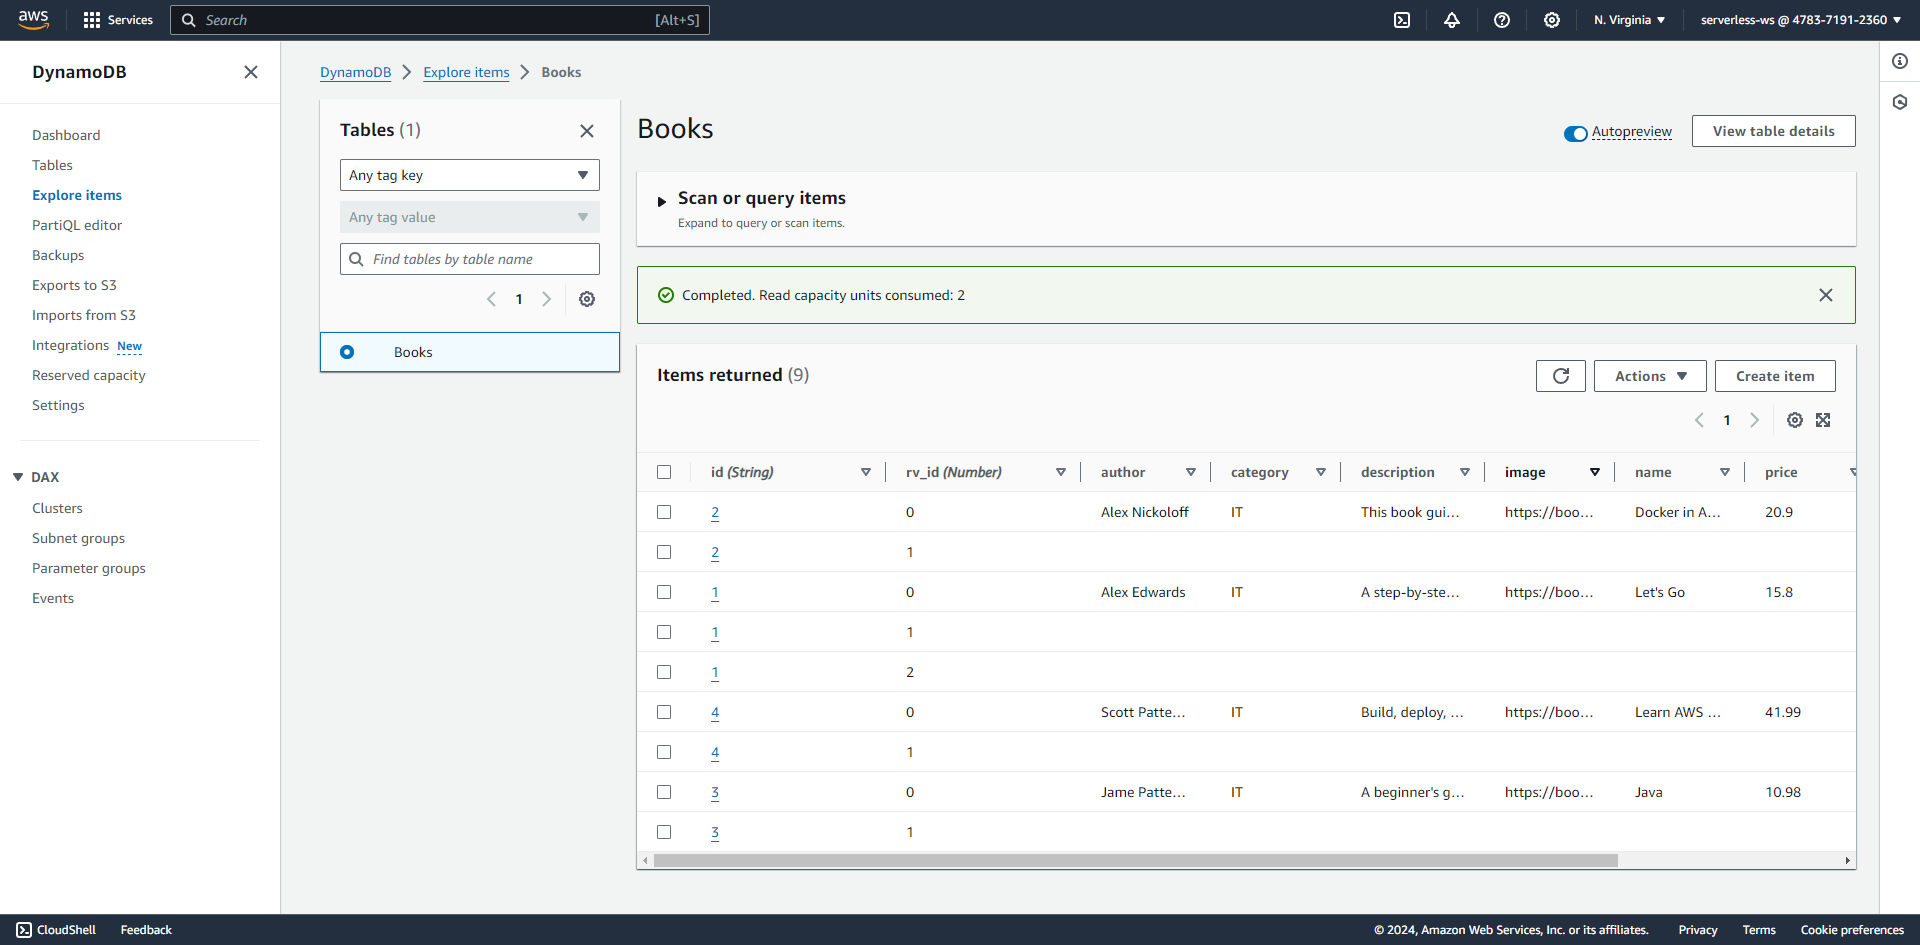1920x945 pixels.
Task: Select the Books table radio button
Action: (347, 352)
